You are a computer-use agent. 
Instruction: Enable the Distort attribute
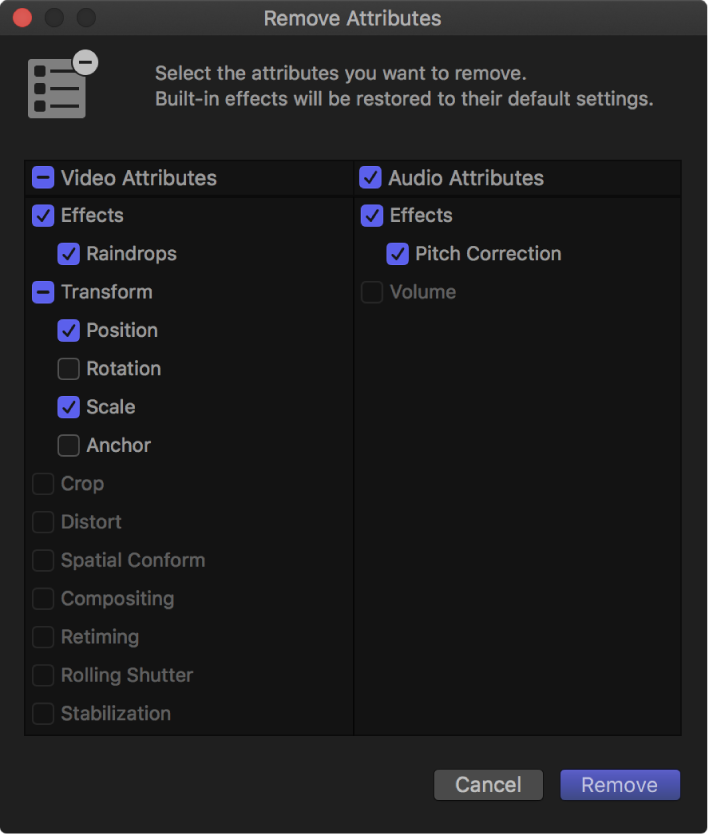coord(42,522)
